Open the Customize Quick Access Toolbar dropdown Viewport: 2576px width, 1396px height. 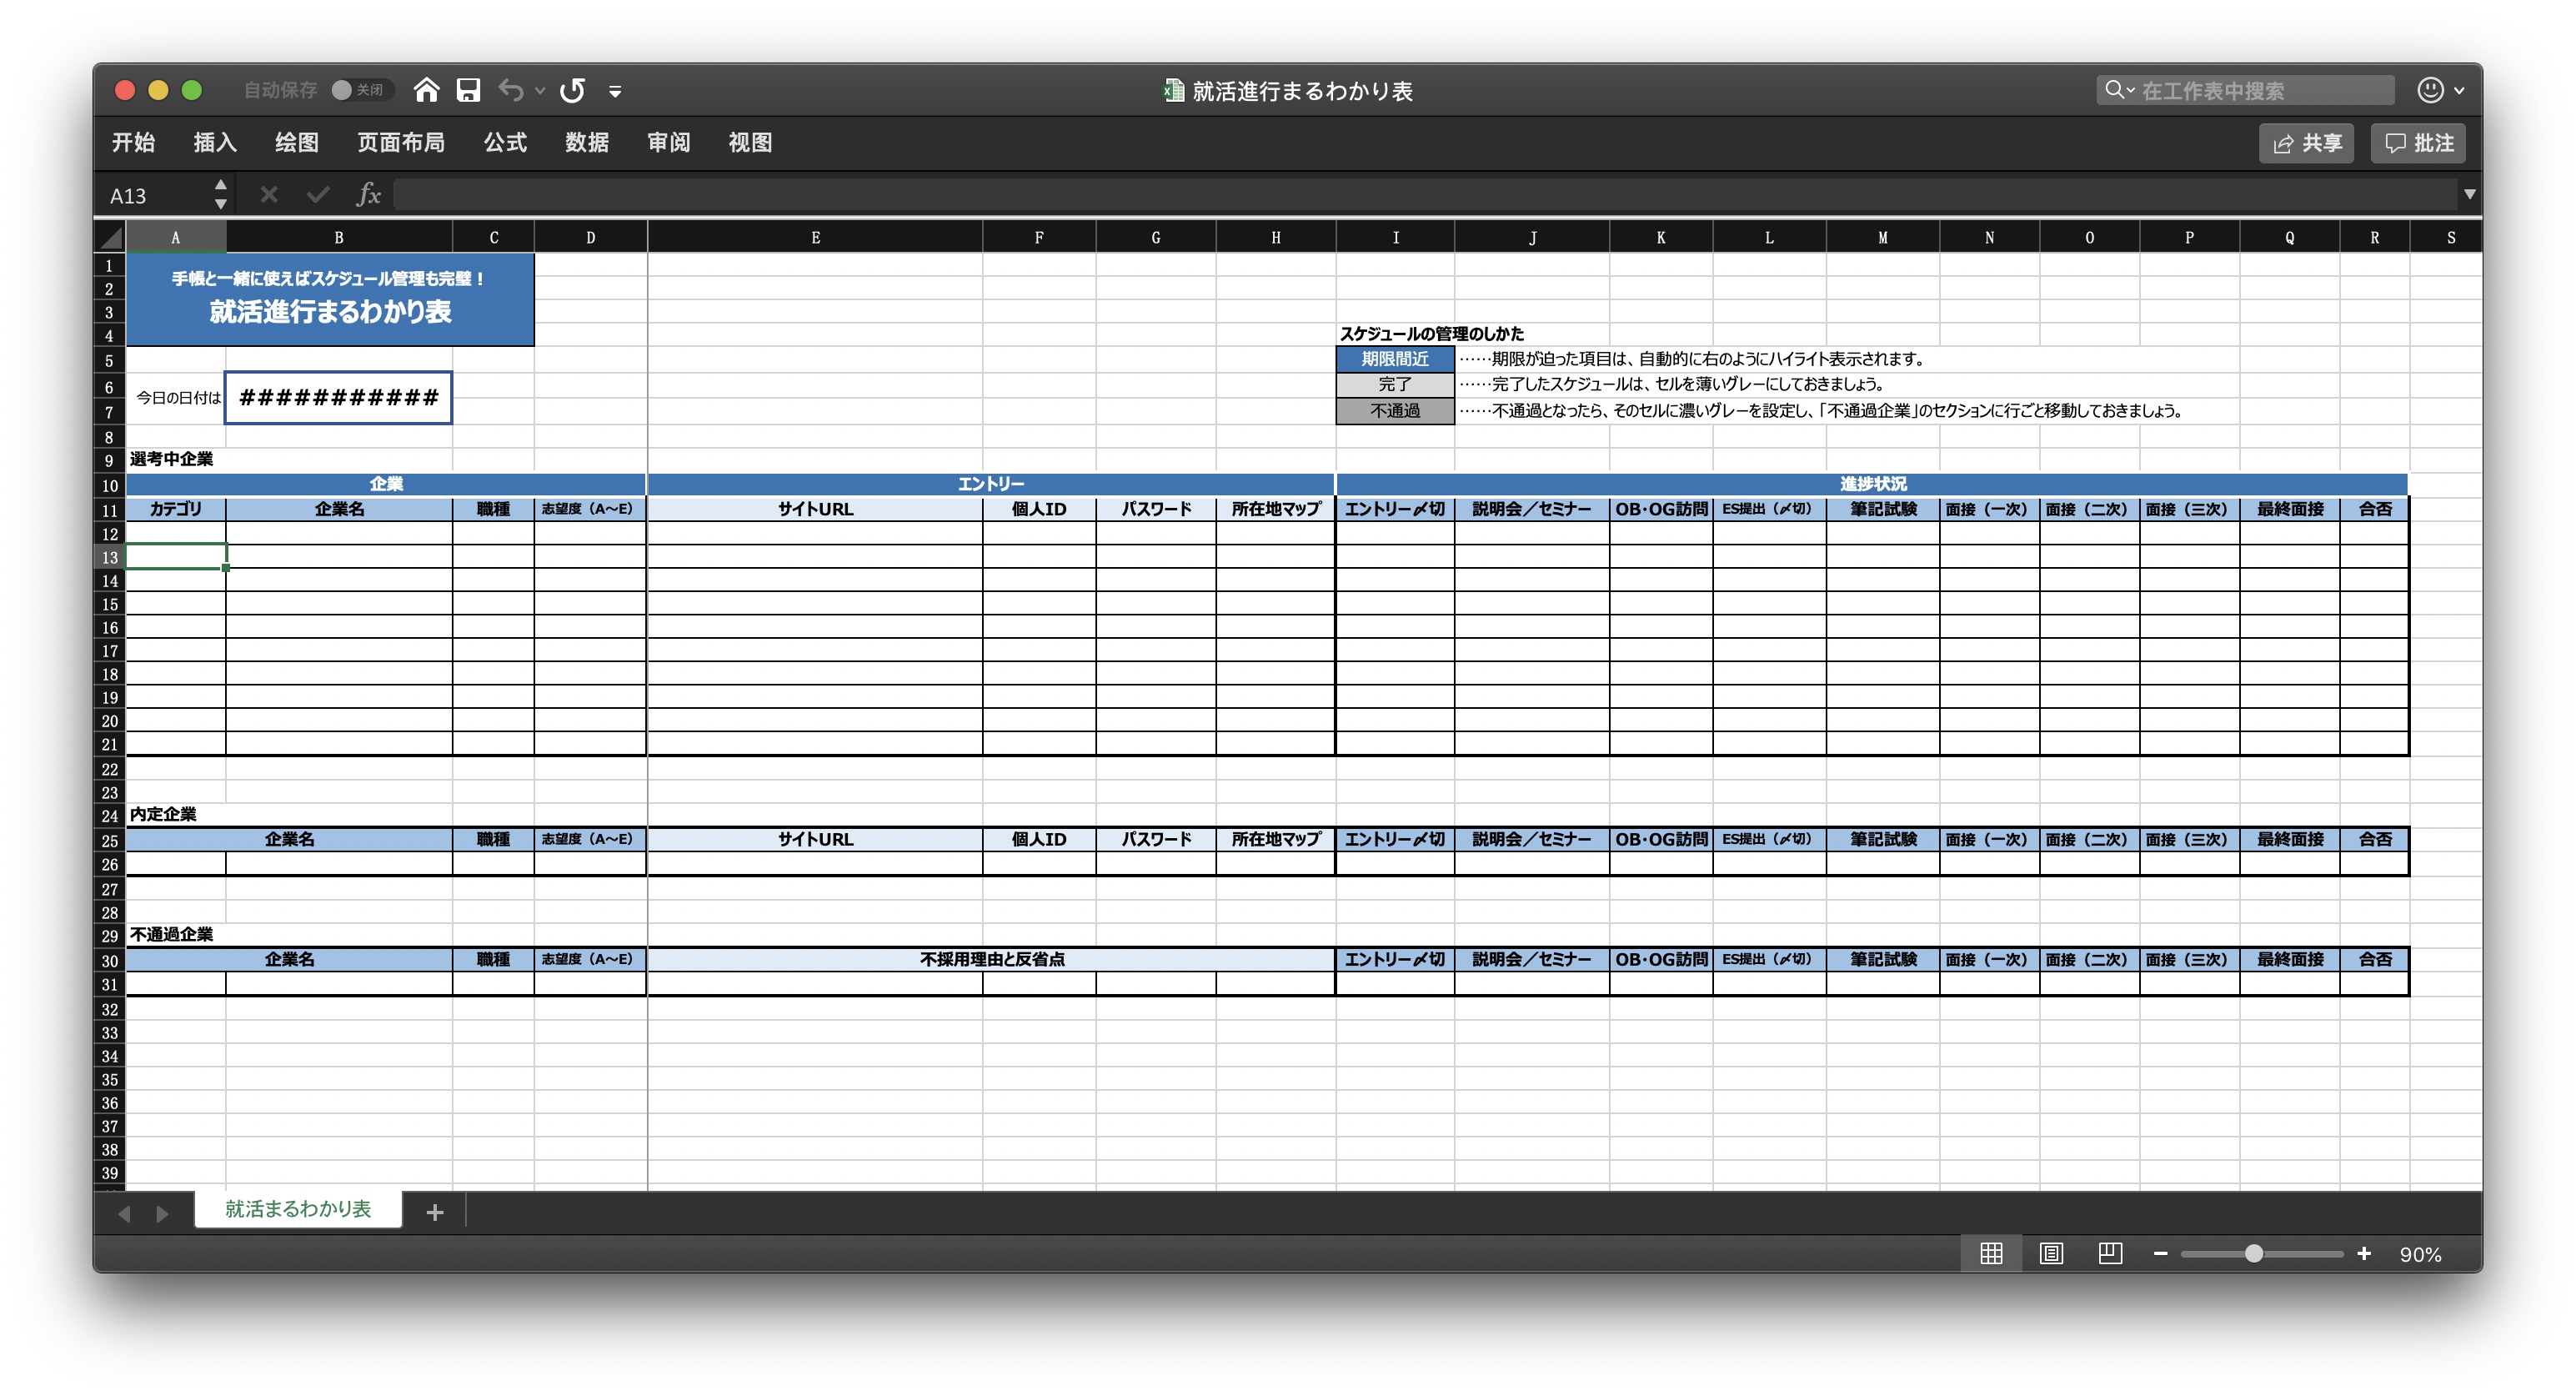(x=615, y=92)
